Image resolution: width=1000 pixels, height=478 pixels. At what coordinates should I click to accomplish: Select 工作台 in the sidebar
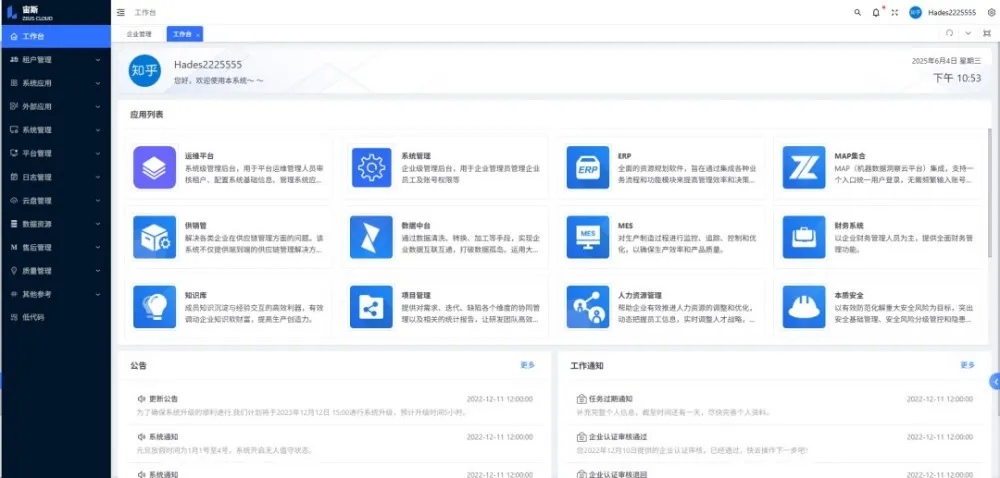(55, 36)
